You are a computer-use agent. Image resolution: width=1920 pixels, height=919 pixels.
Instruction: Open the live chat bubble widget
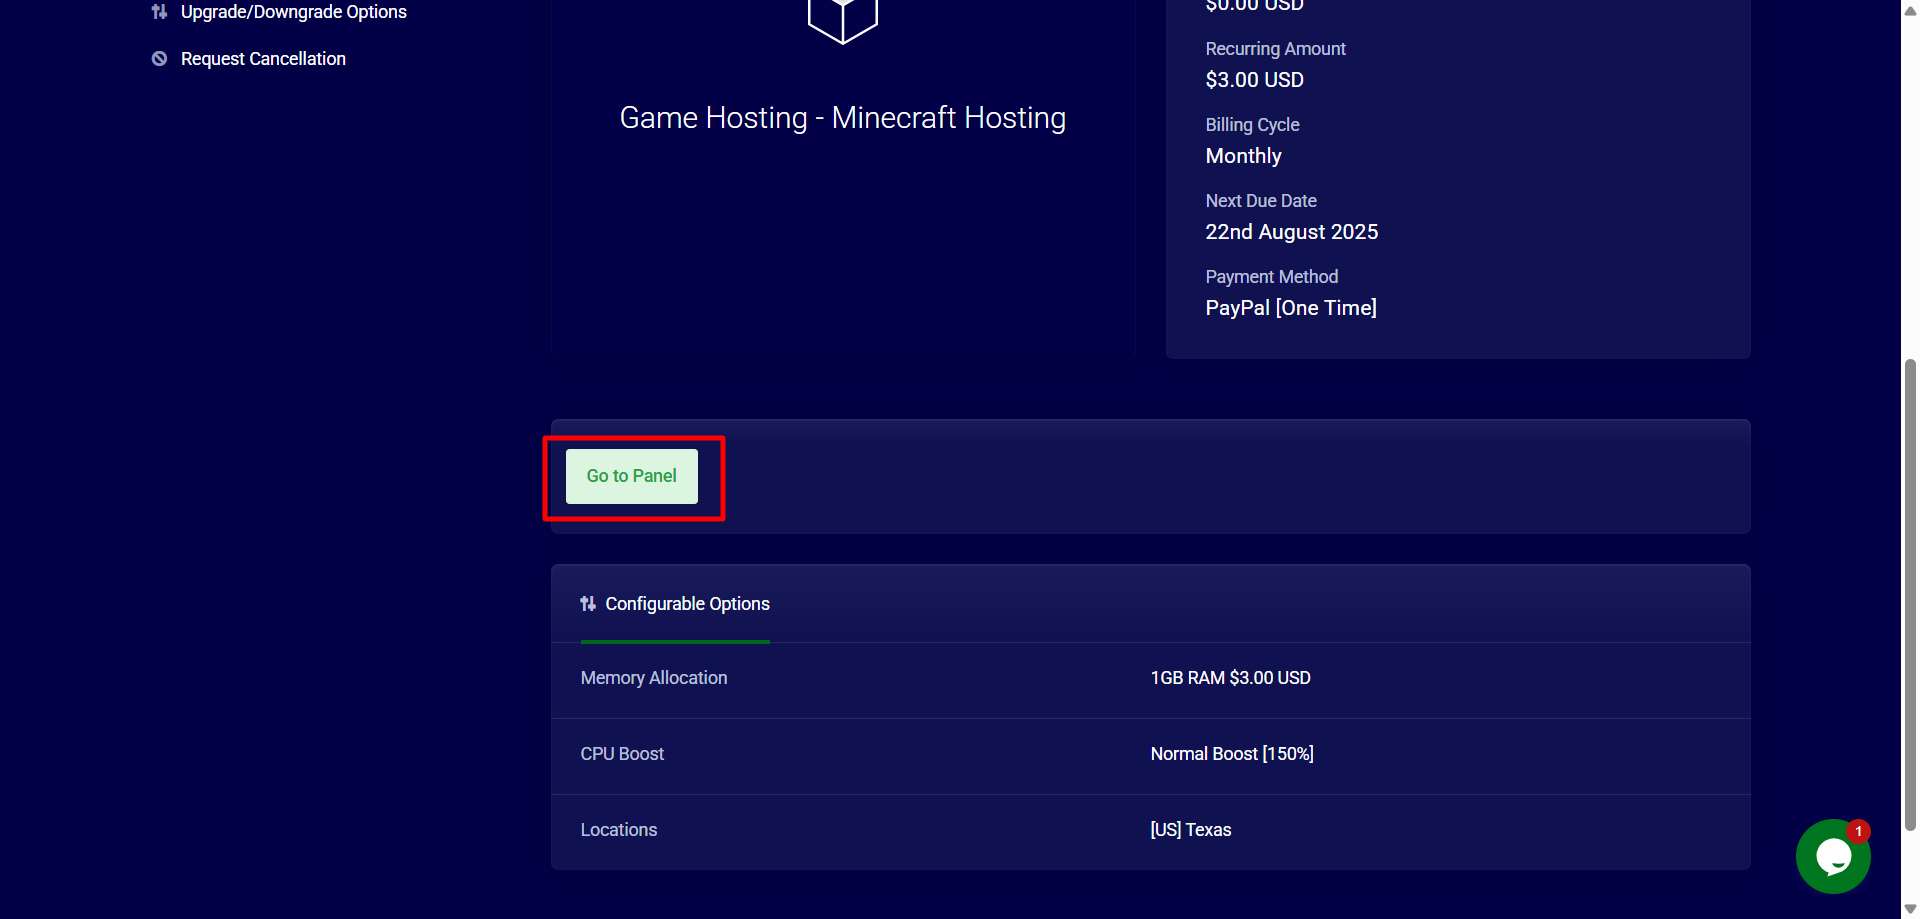1832,857
